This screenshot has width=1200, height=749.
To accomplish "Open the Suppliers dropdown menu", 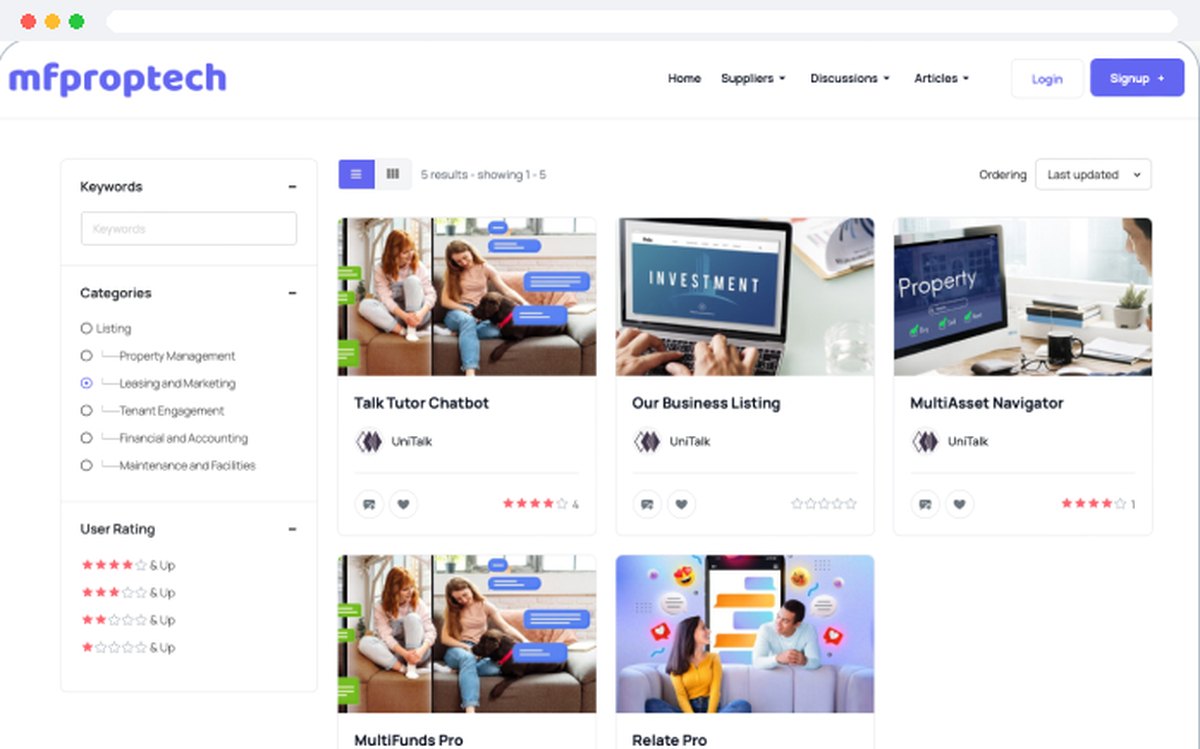I will point(753,78).
